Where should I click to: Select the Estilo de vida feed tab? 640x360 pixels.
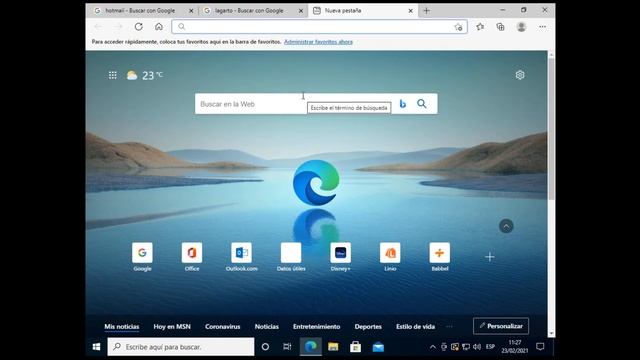point(415,327)
